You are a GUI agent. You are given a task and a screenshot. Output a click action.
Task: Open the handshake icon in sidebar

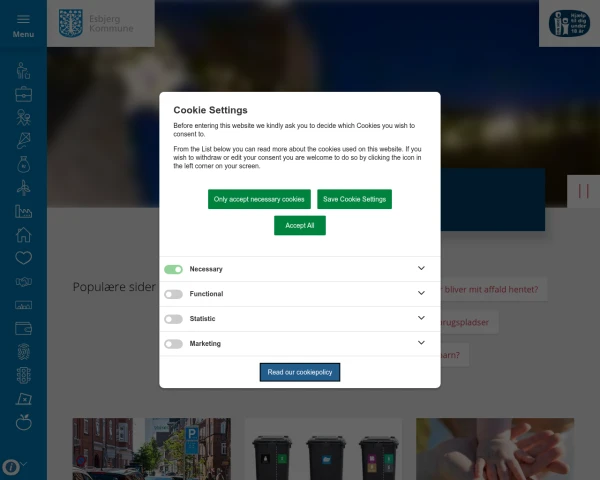tap(23, 282)
